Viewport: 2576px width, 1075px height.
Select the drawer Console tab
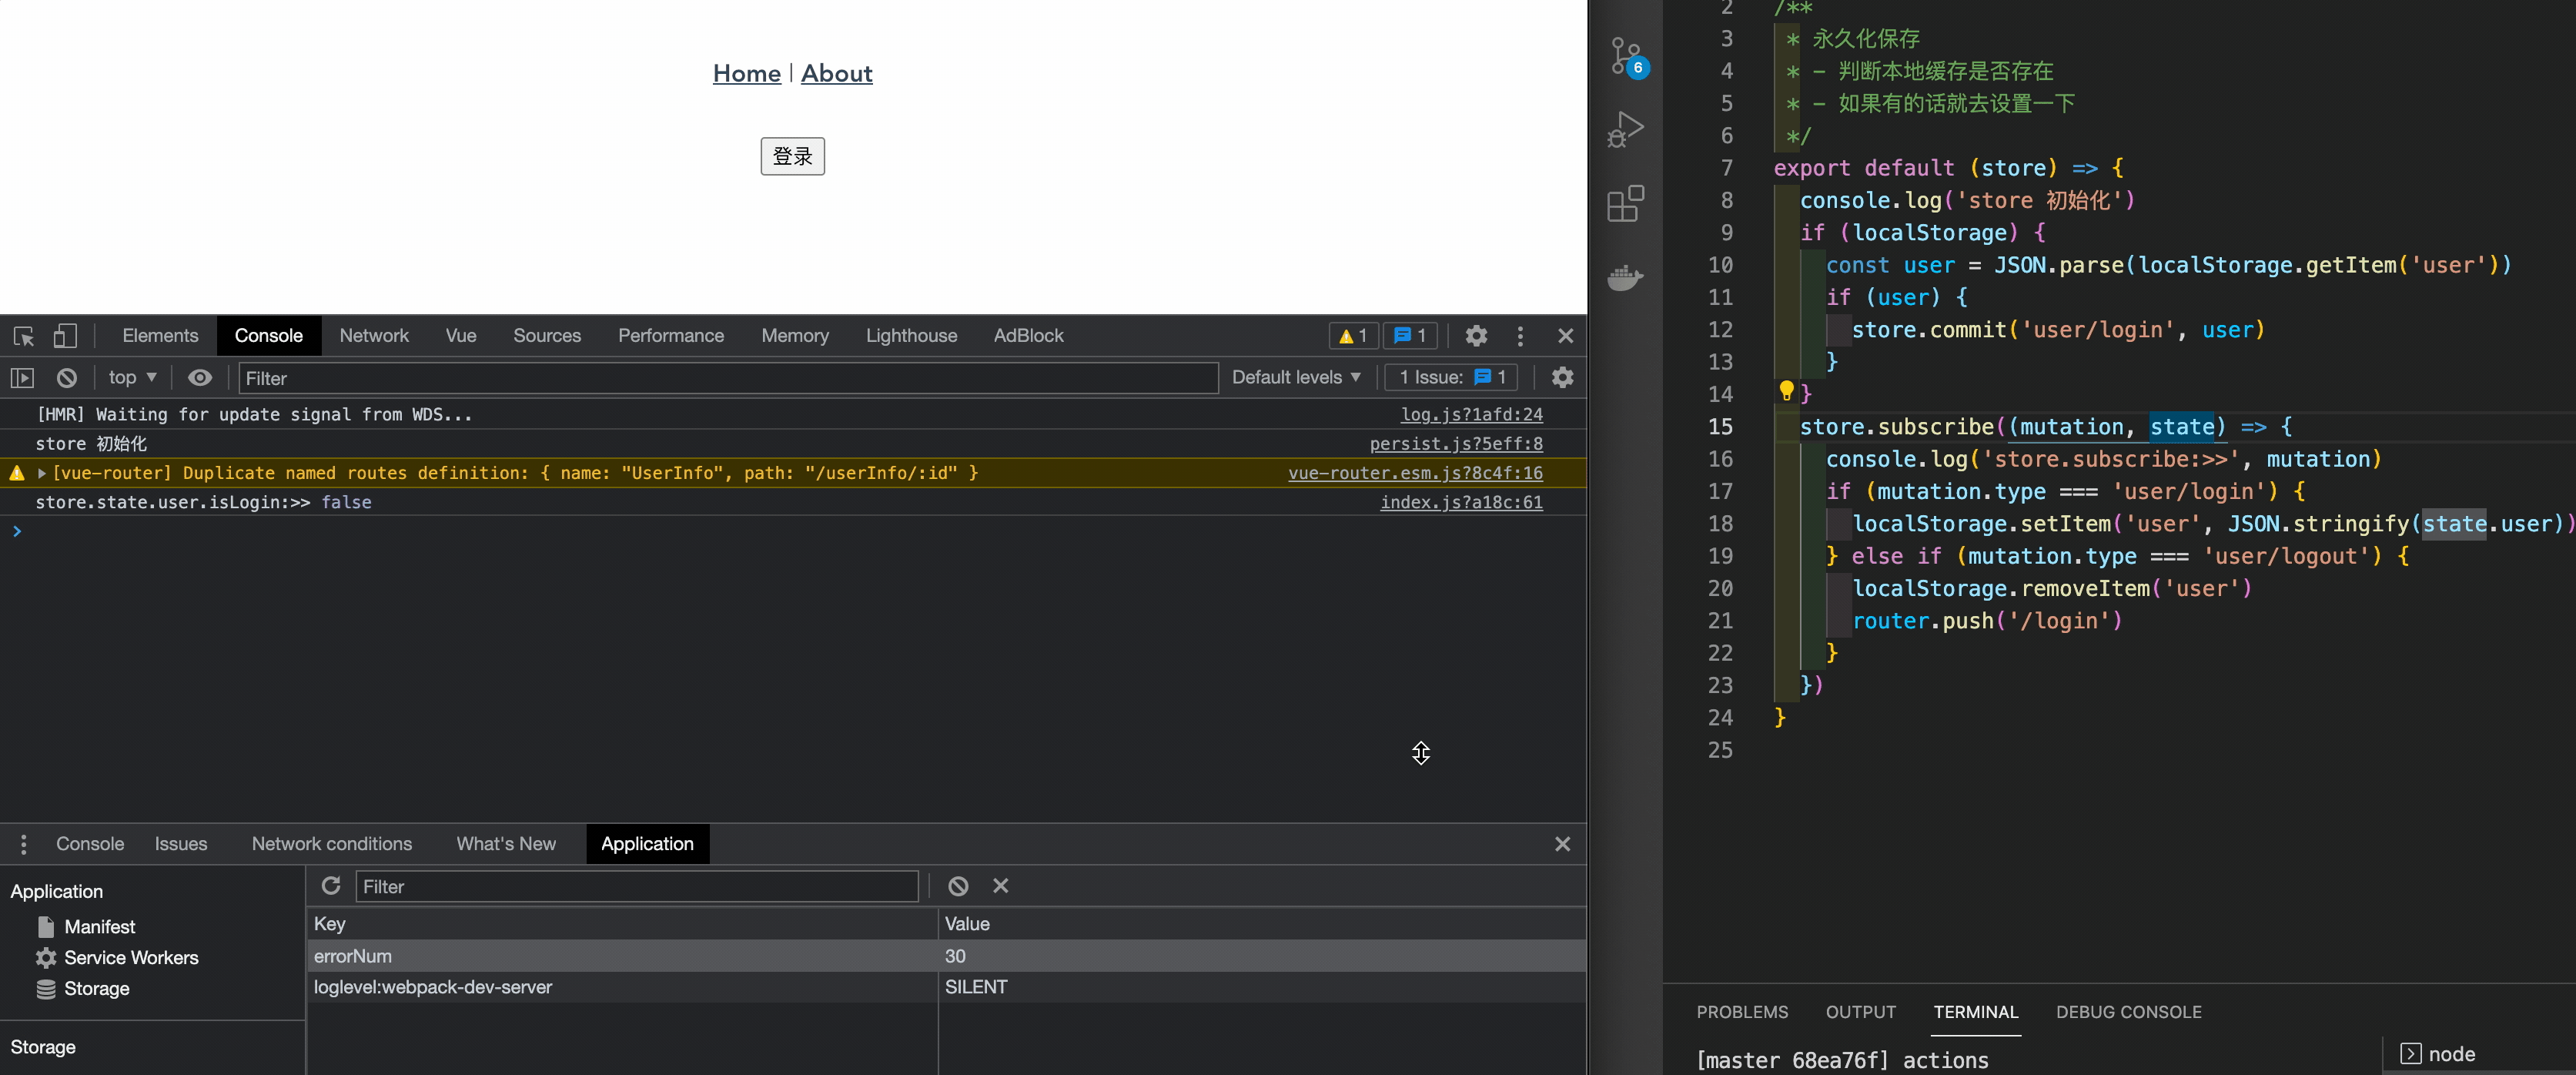pyautogui.click(x=90, y=844)
